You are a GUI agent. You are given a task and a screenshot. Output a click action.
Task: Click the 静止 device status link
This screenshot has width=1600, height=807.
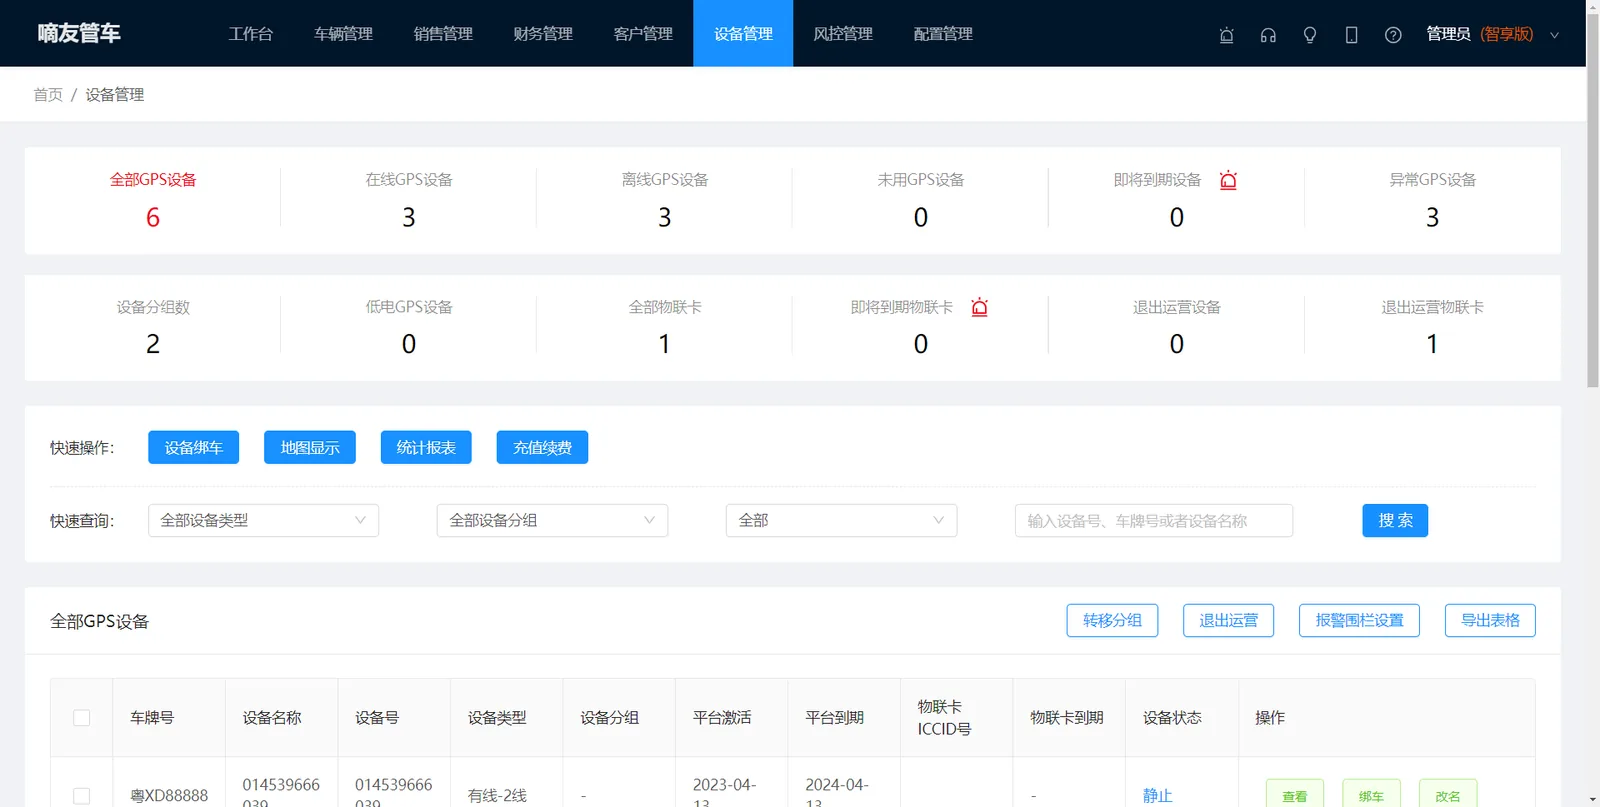[x=1157, y=796]
